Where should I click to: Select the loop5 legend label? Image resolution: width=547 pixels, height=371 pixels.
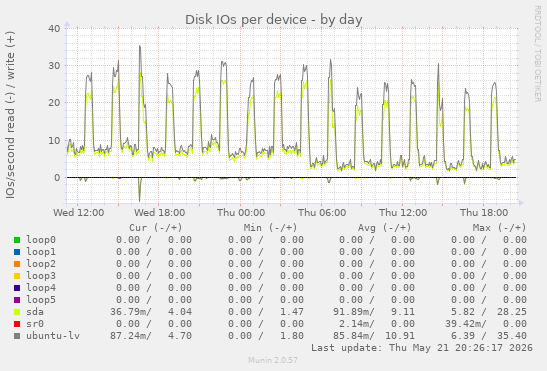(41, 300)
